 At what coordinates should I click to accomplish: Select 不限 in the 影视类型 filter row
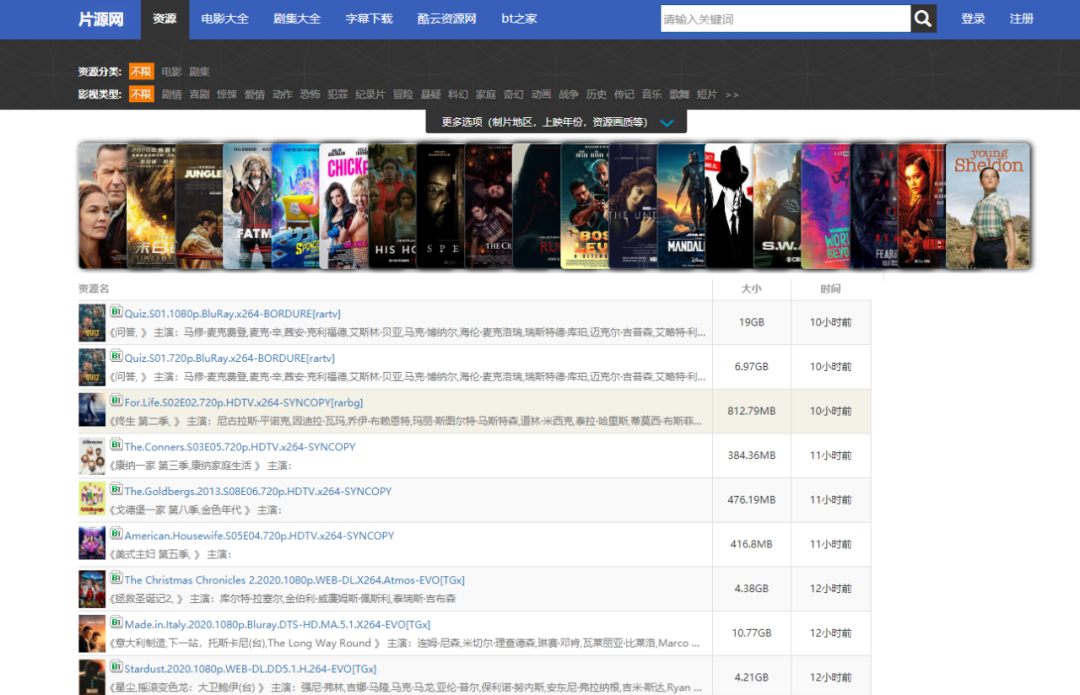141,94
